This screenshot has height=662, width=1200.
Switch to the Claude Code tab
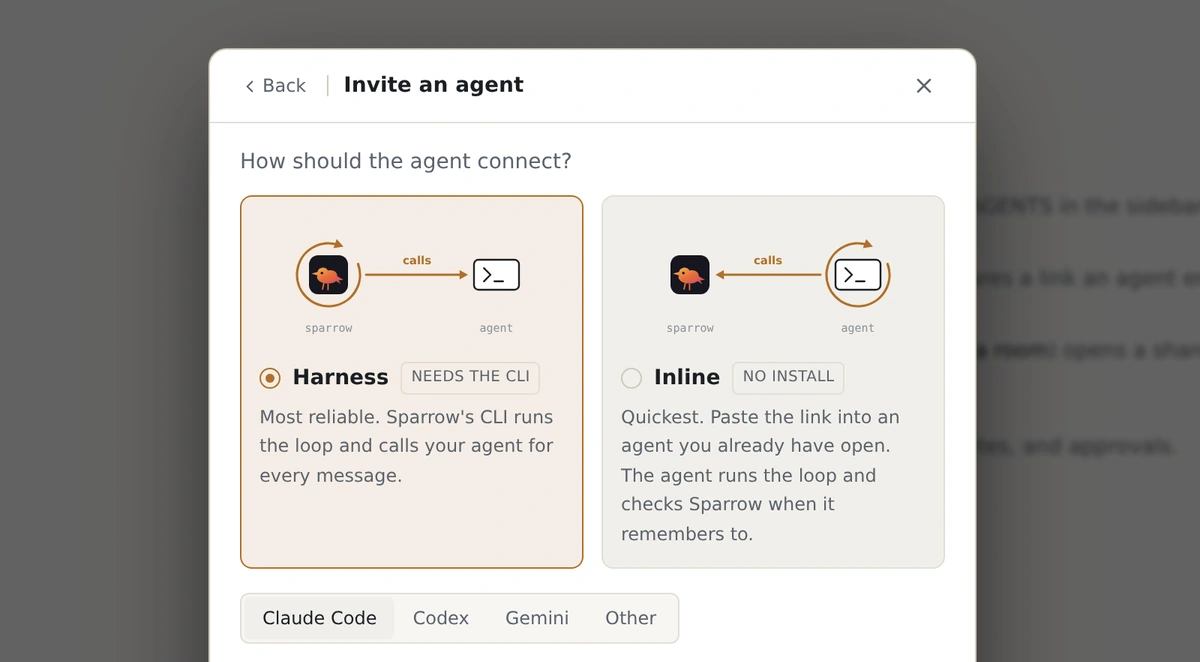tap(320, 618)
